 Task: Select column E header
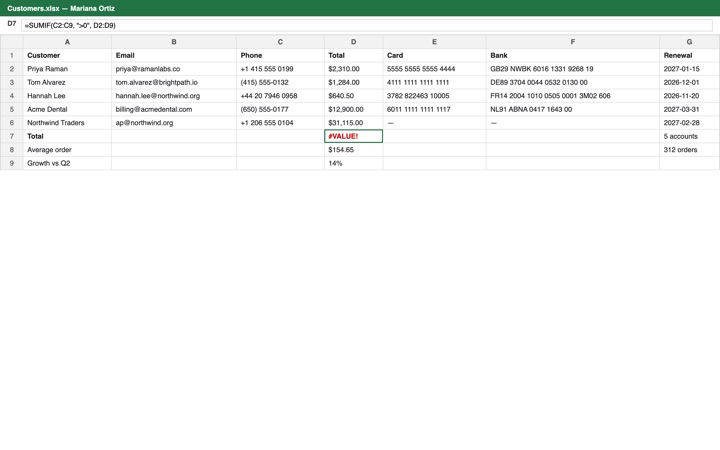pyautogui.click(x=434, y=42)
